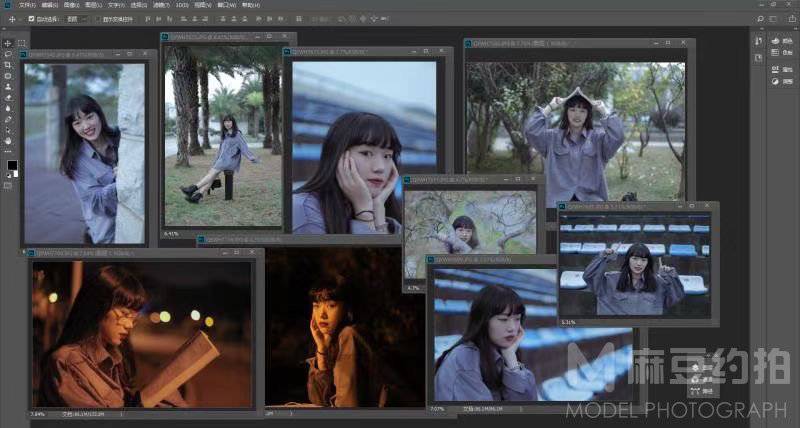Image resolution: width=800 pixels, height=428 pixels.
Task: Open the Move tool preset picker arrow
Action: point(20,19)
